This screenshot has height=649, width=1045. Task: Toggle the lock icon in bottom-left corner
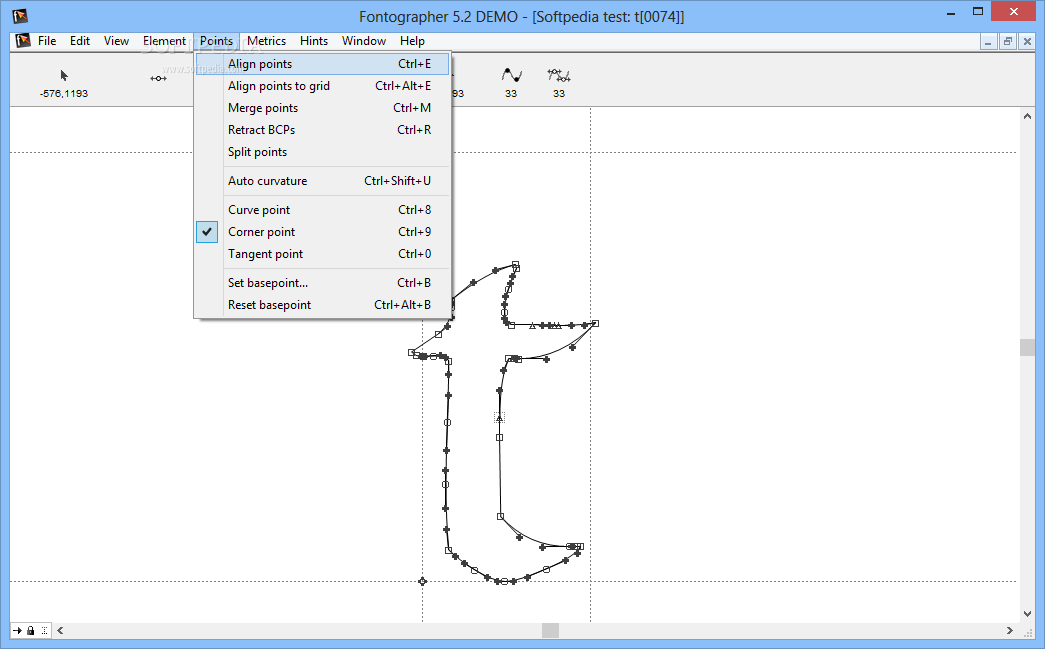pos(31,630)
